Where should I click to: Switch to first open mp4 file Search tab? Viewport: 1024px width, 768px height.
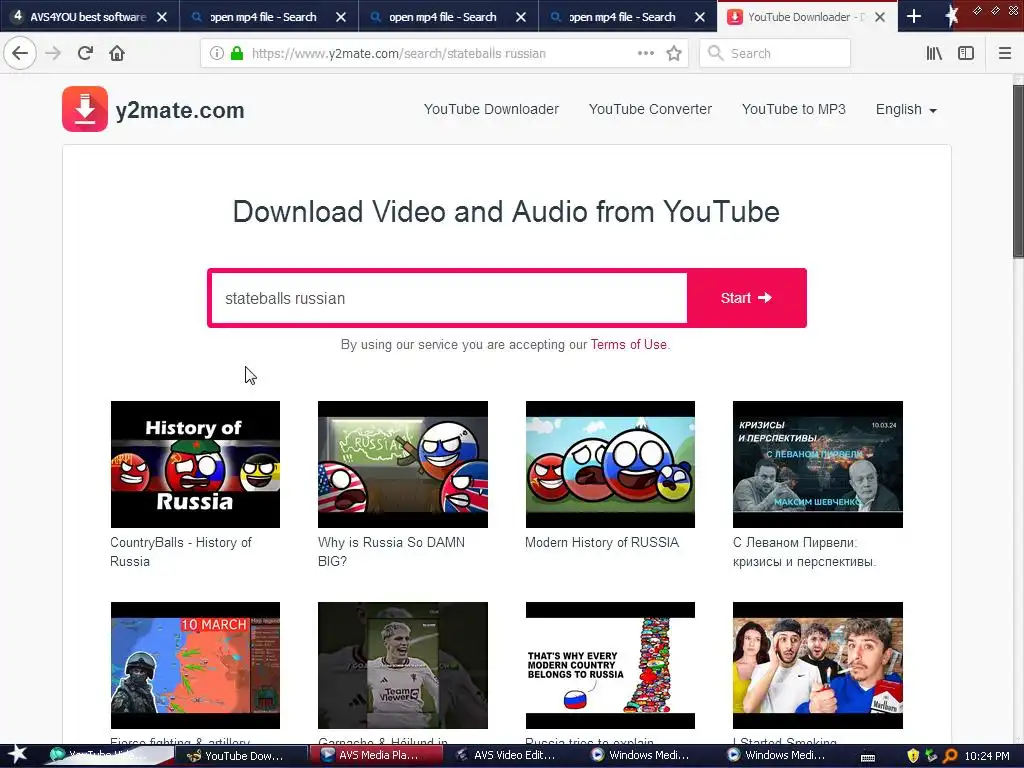pos(263,17)
